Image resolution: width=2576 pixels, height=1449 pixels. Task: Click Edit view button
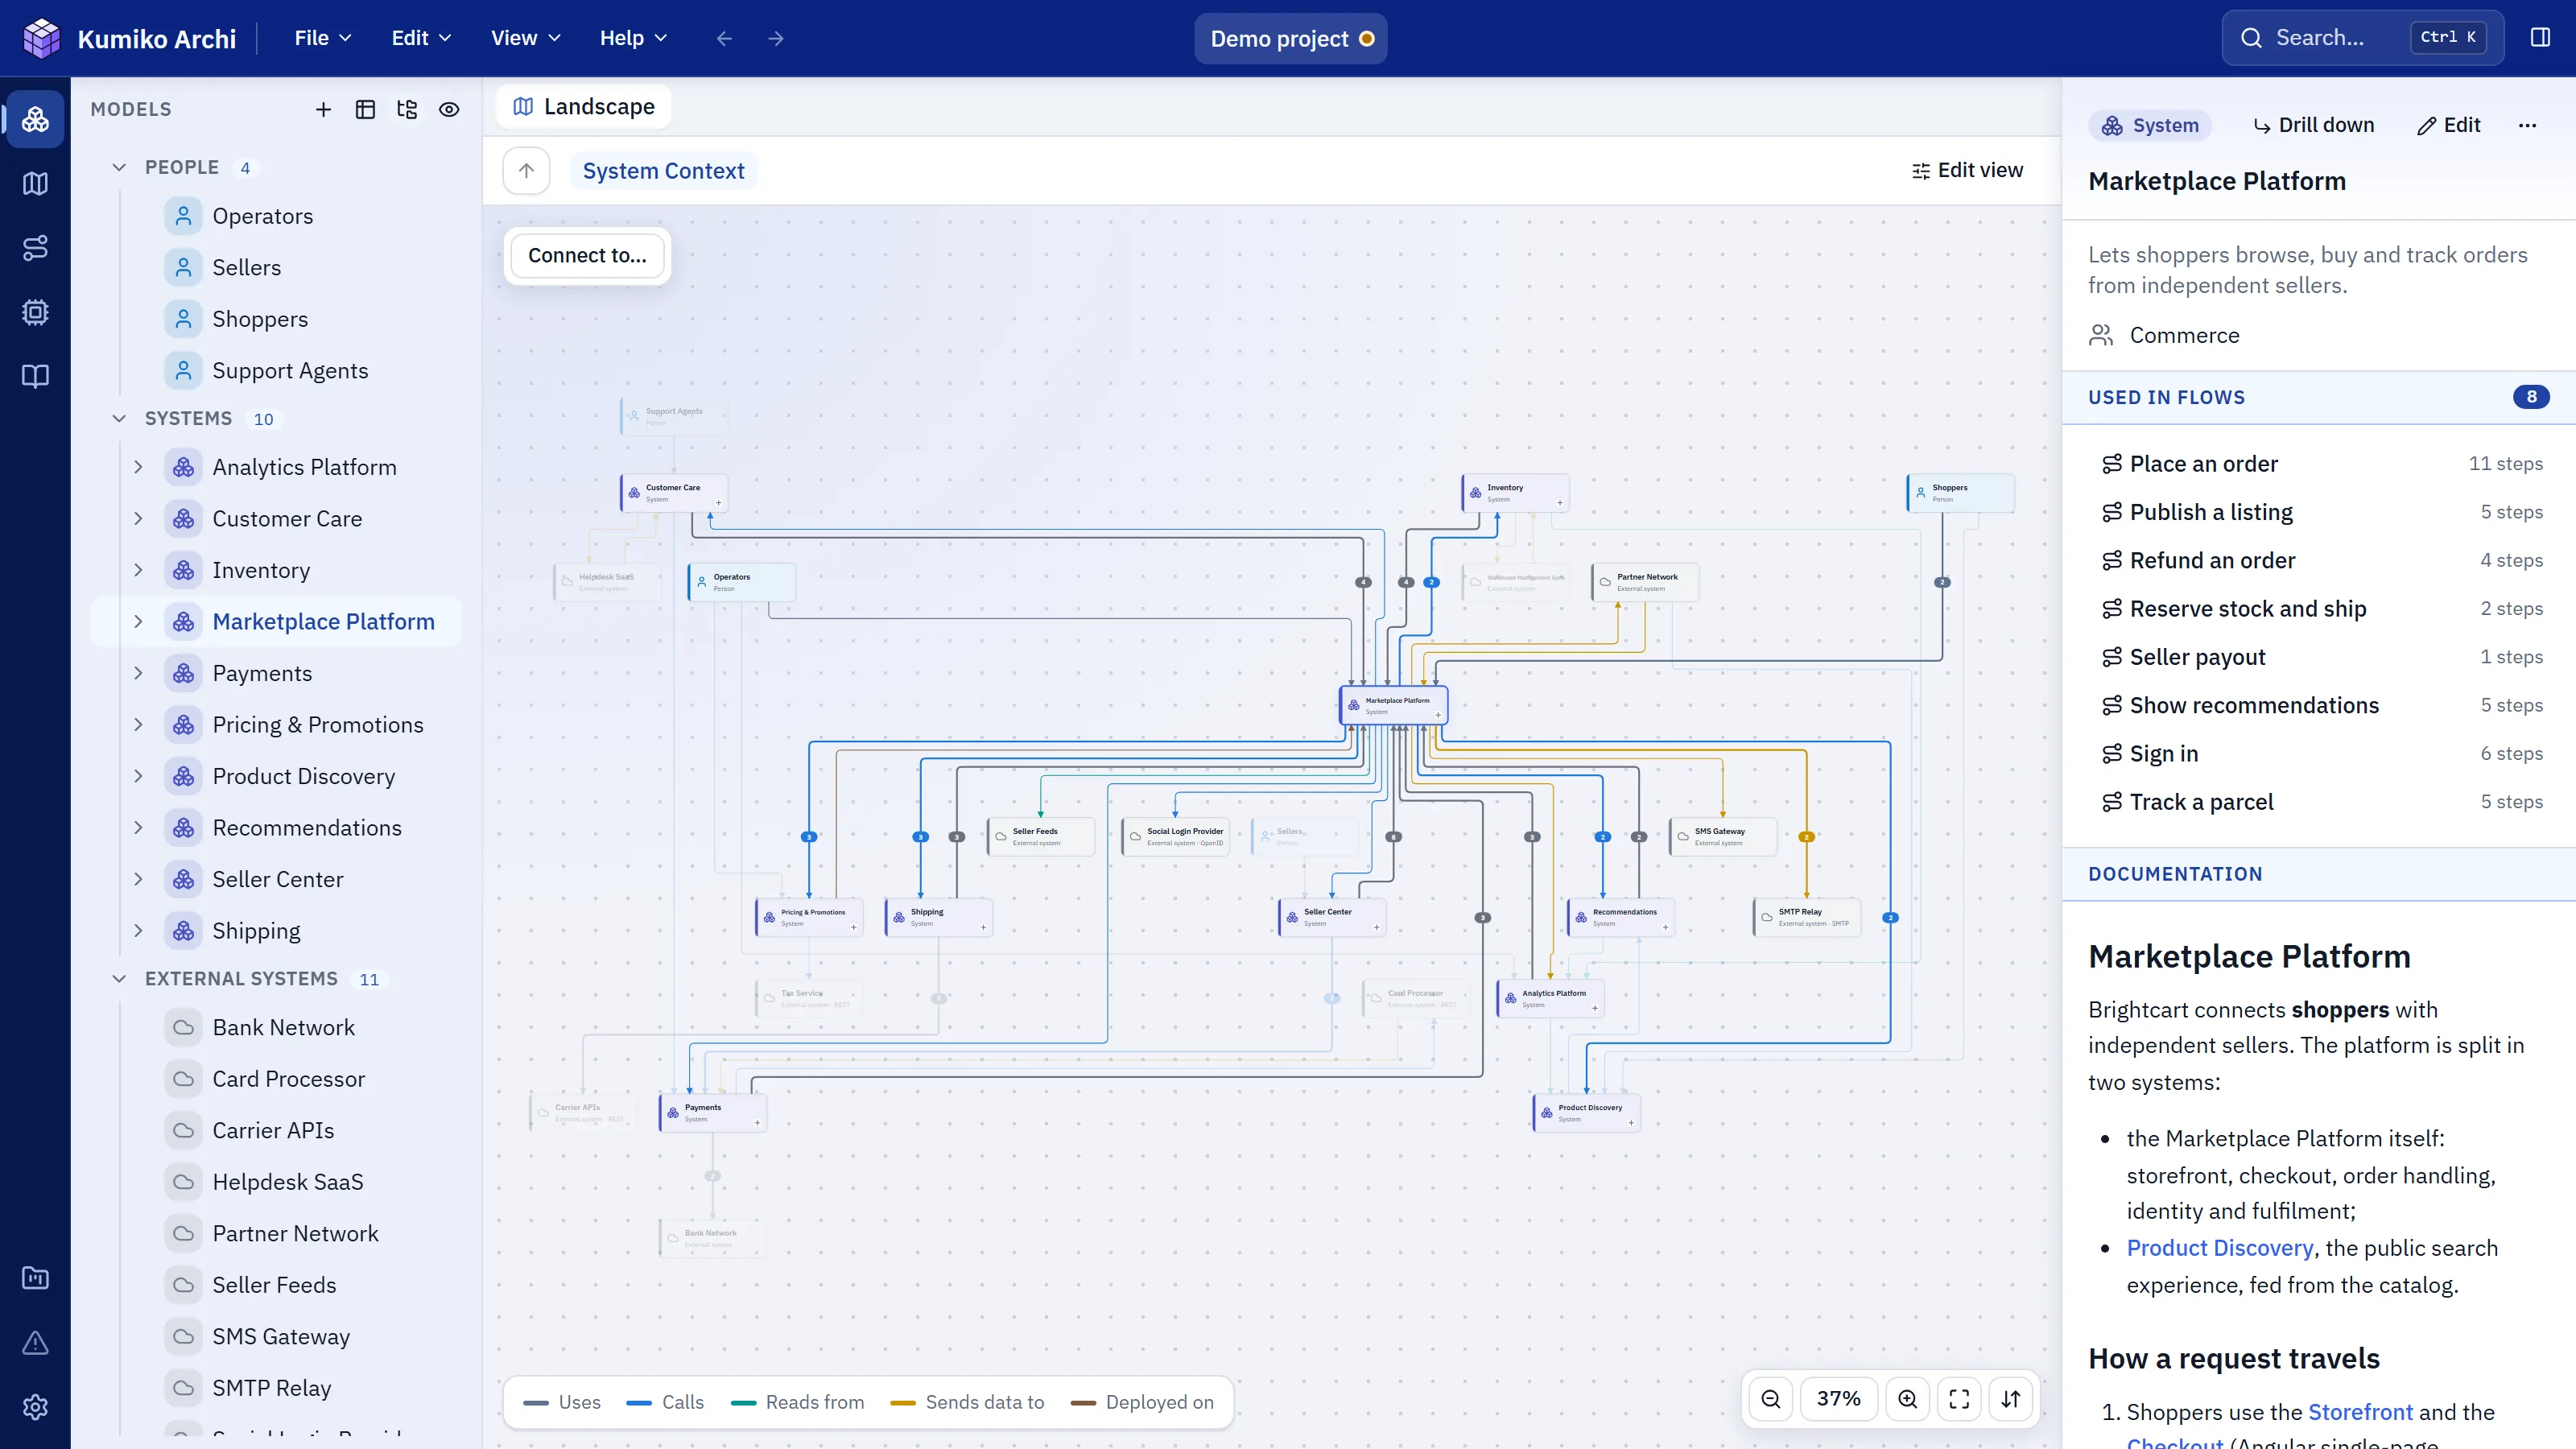[x=1967, y=171]
